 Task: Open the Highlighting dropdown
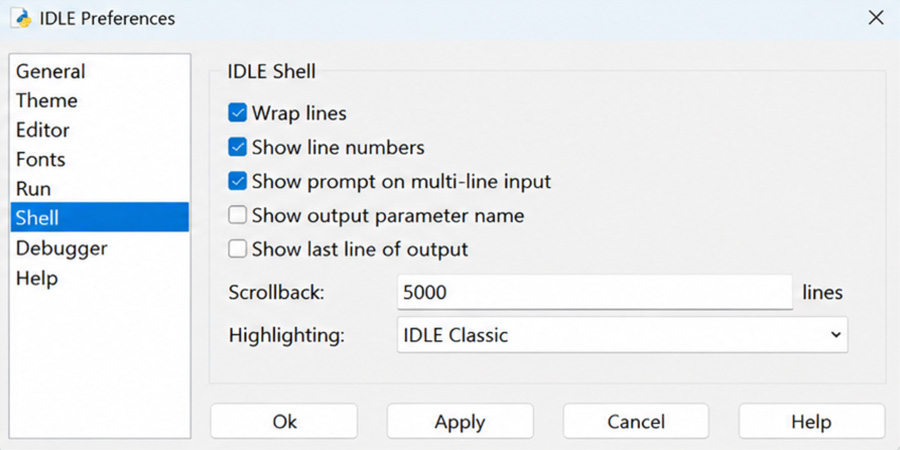(x=622, y=335)
